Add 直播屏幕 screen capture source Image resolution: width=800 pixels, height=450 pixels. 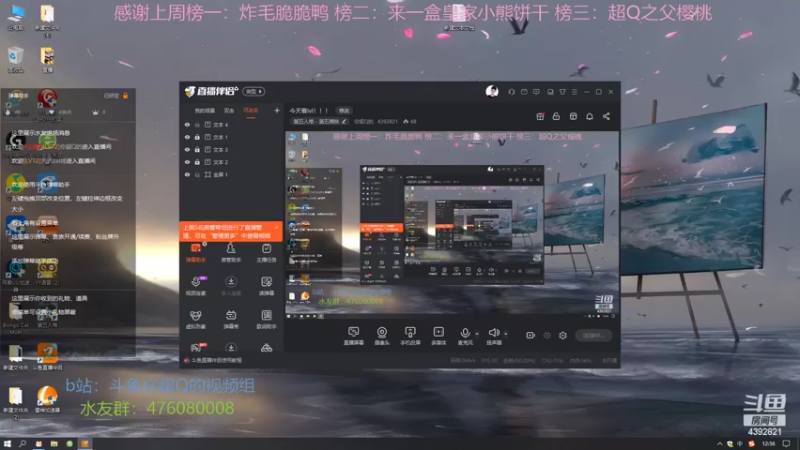pos(354,336)
